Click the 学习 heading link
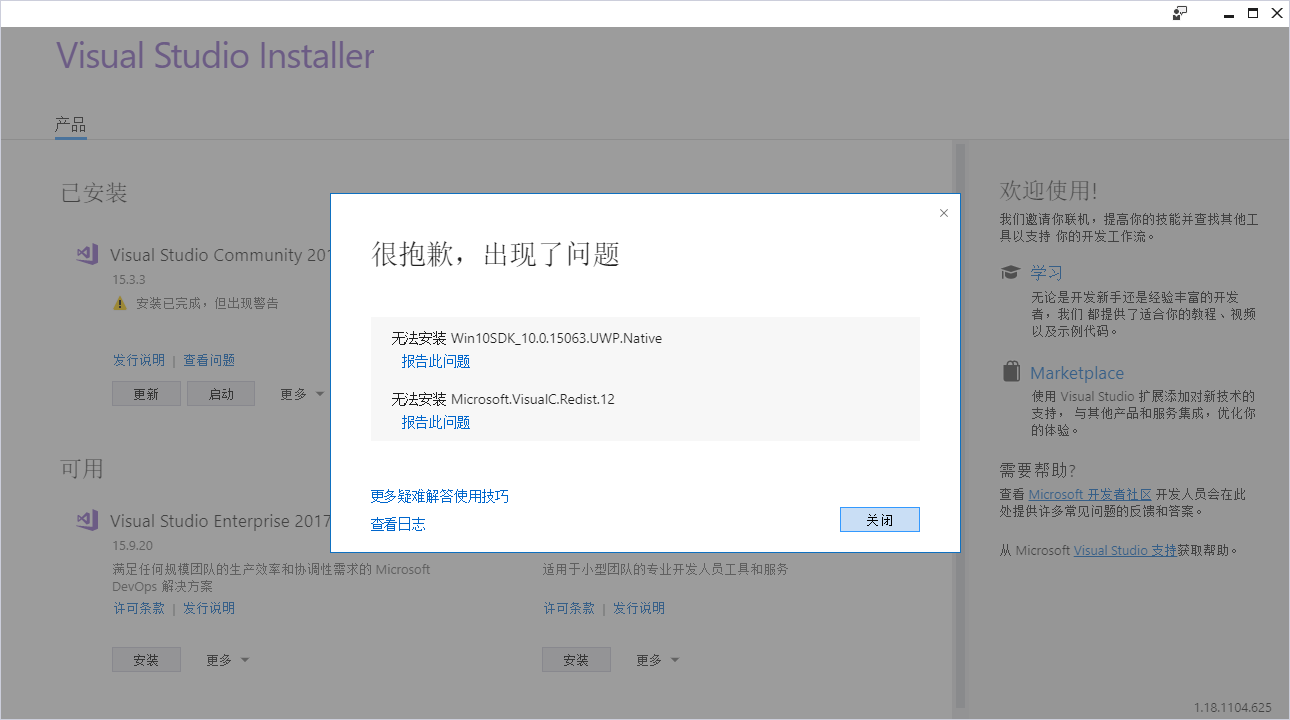1290x720 pixels. click(1046, 271)
